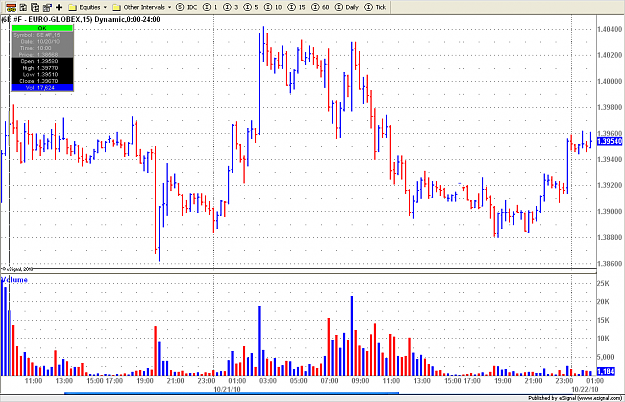Open the Other Intervals dropdown
The width and height of the screenshot is (625, 402).
pos(142,7)
